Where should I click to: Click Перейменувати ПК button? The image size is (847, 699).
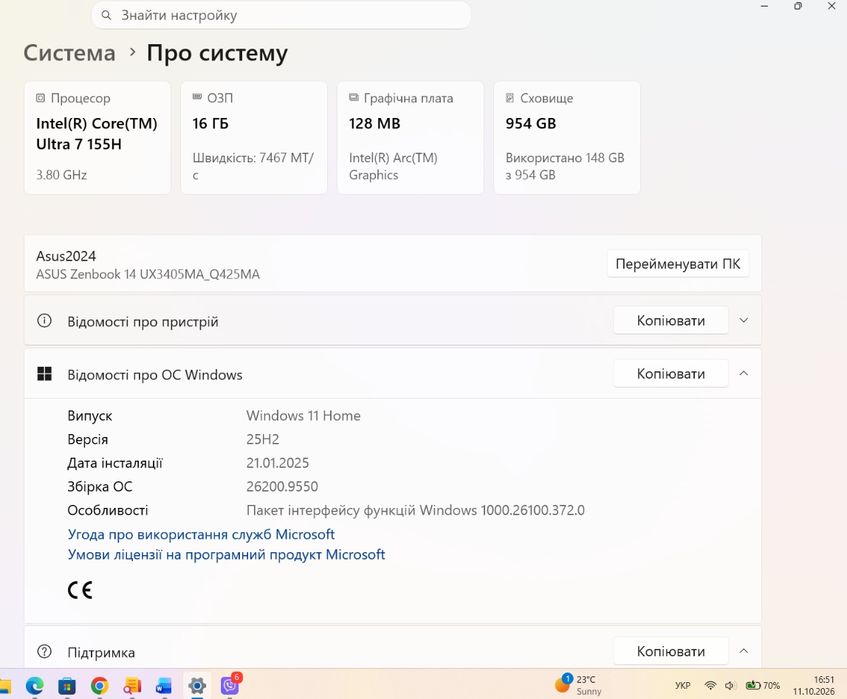[x=678, y=264]
